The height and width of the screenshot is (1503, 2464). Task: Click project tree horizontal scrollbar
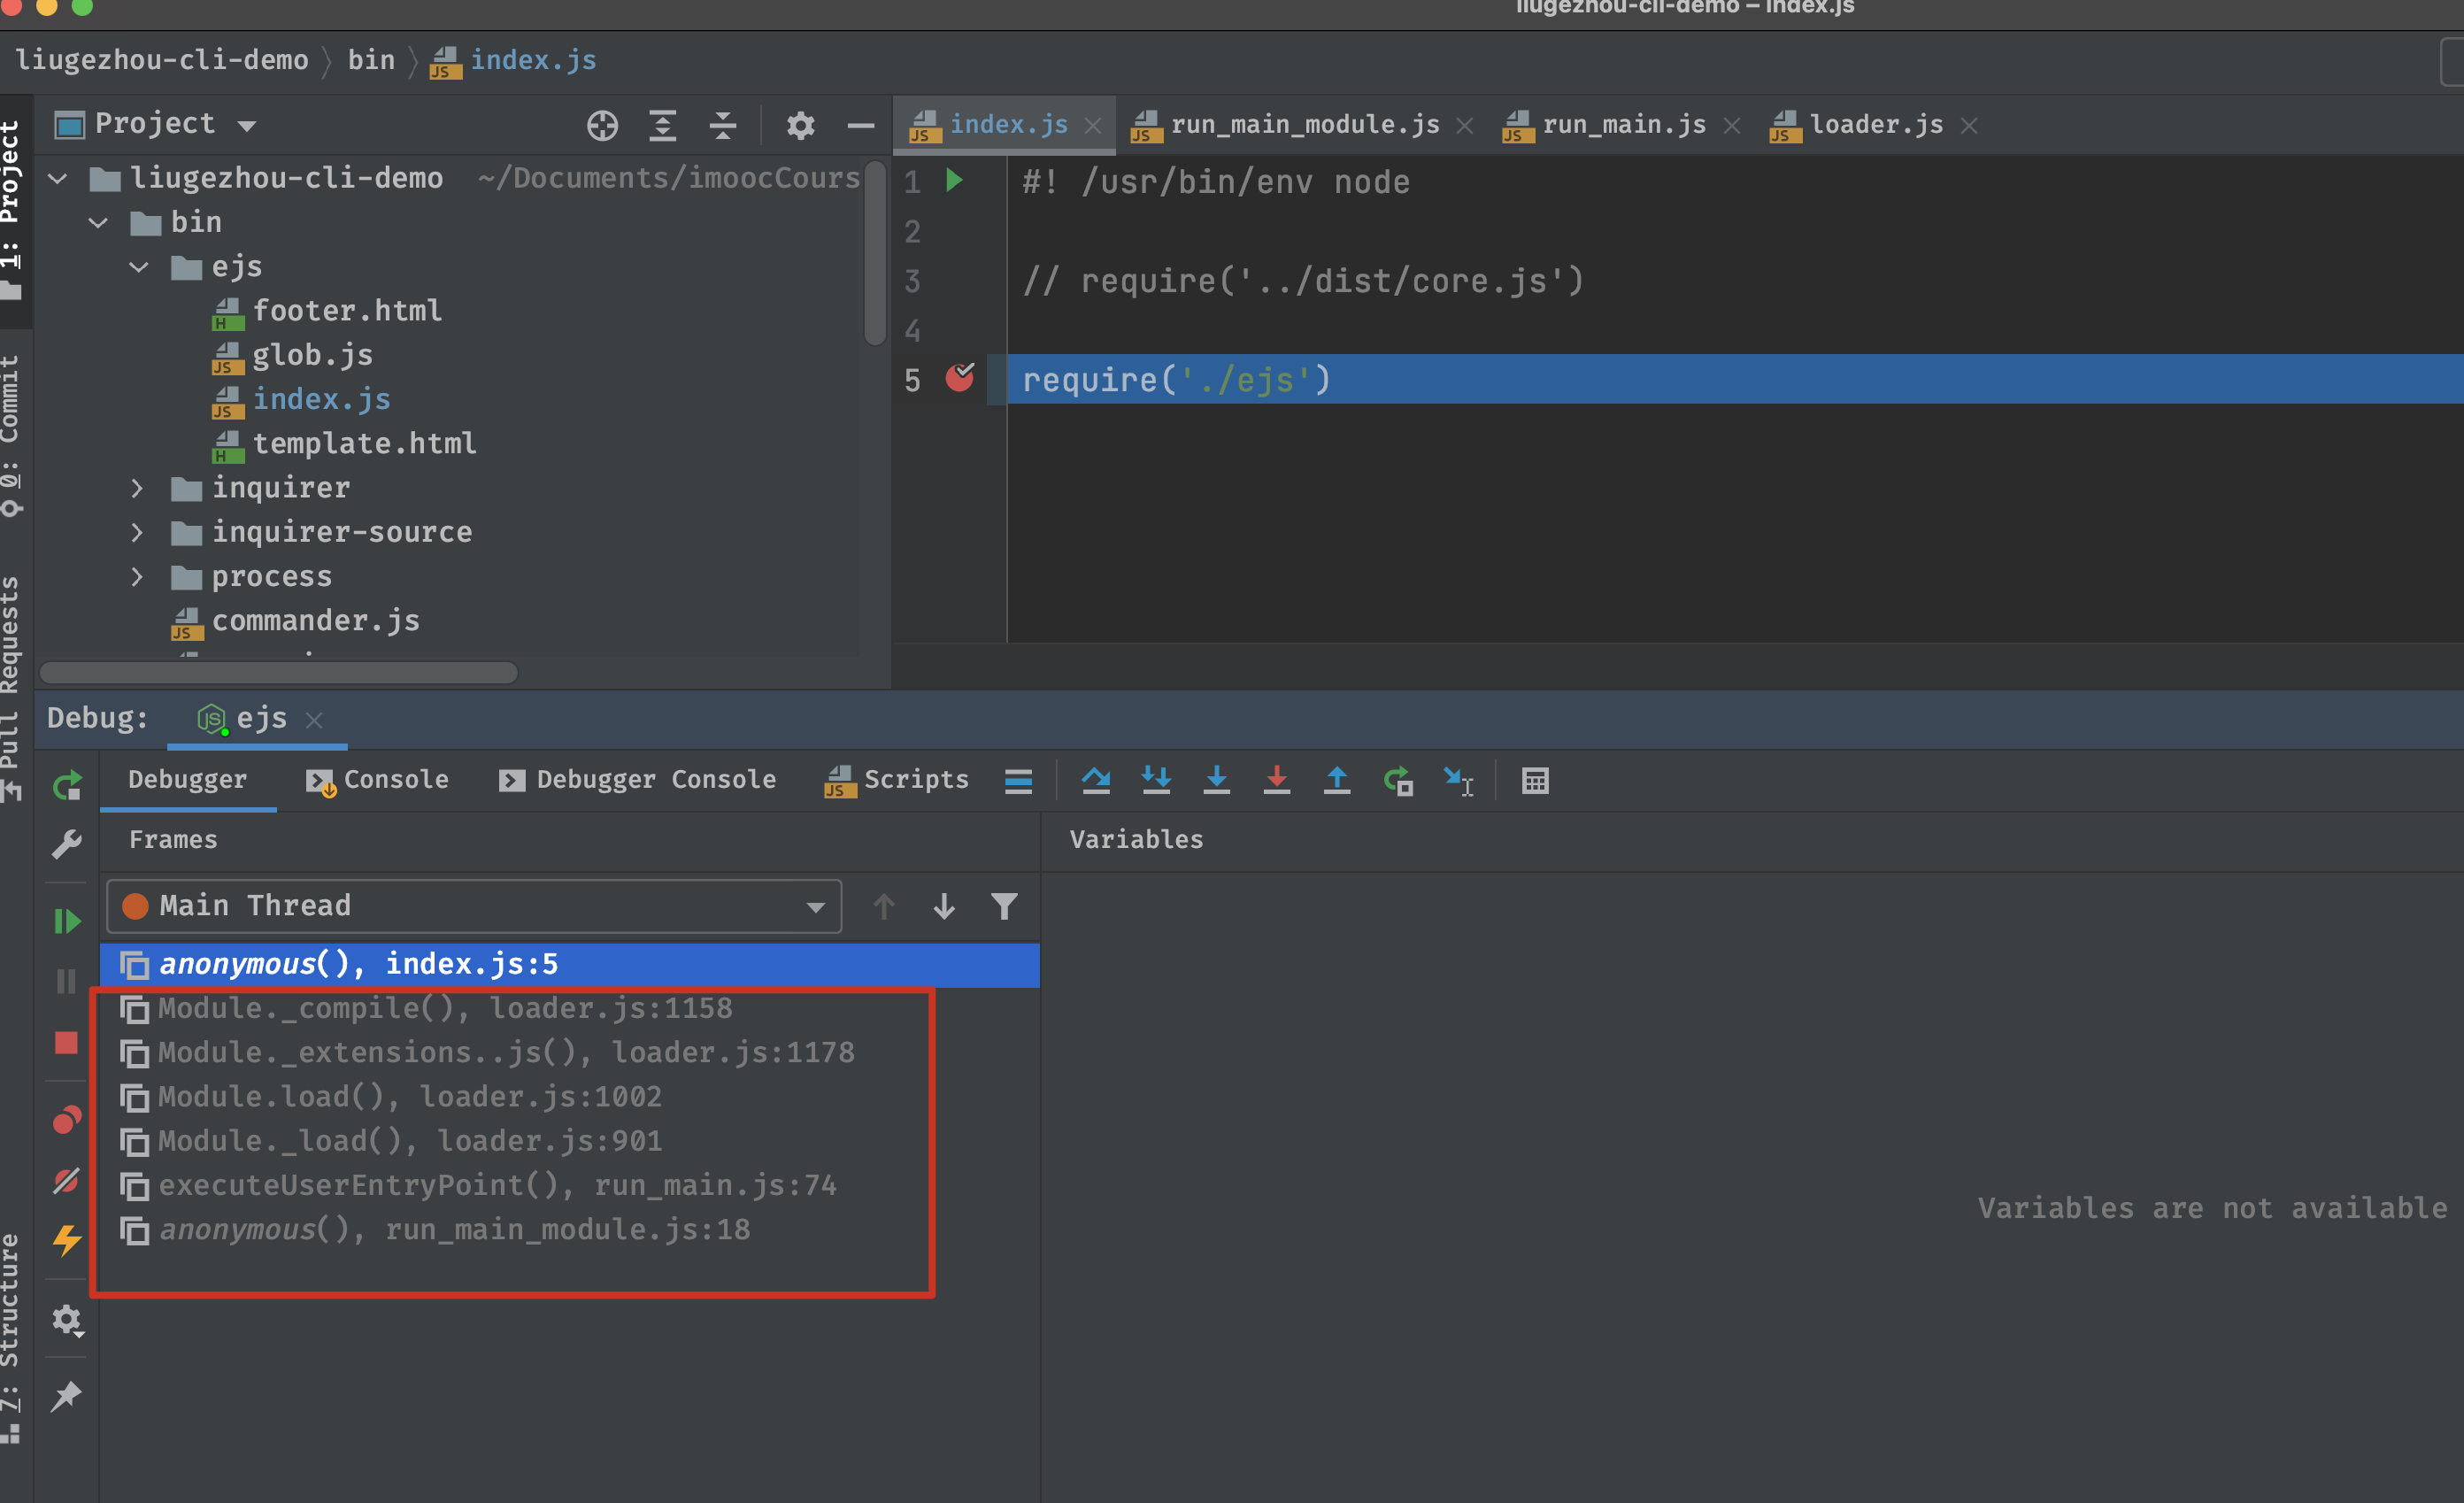[x=279, y=673]
